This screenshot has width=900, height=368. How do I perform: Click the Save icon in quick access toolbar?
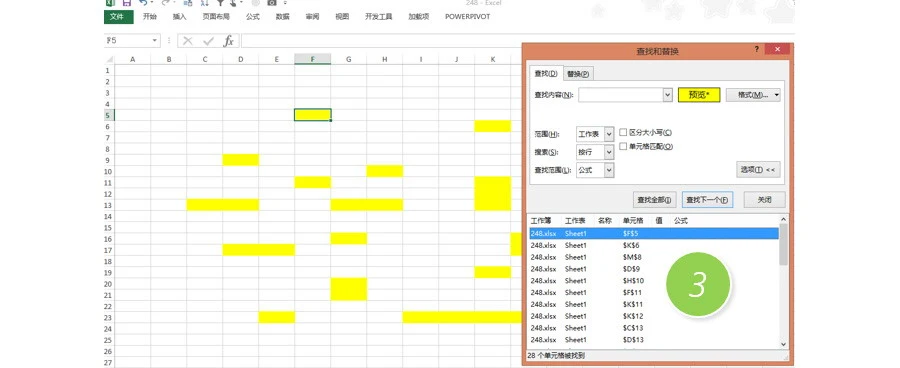127,2
